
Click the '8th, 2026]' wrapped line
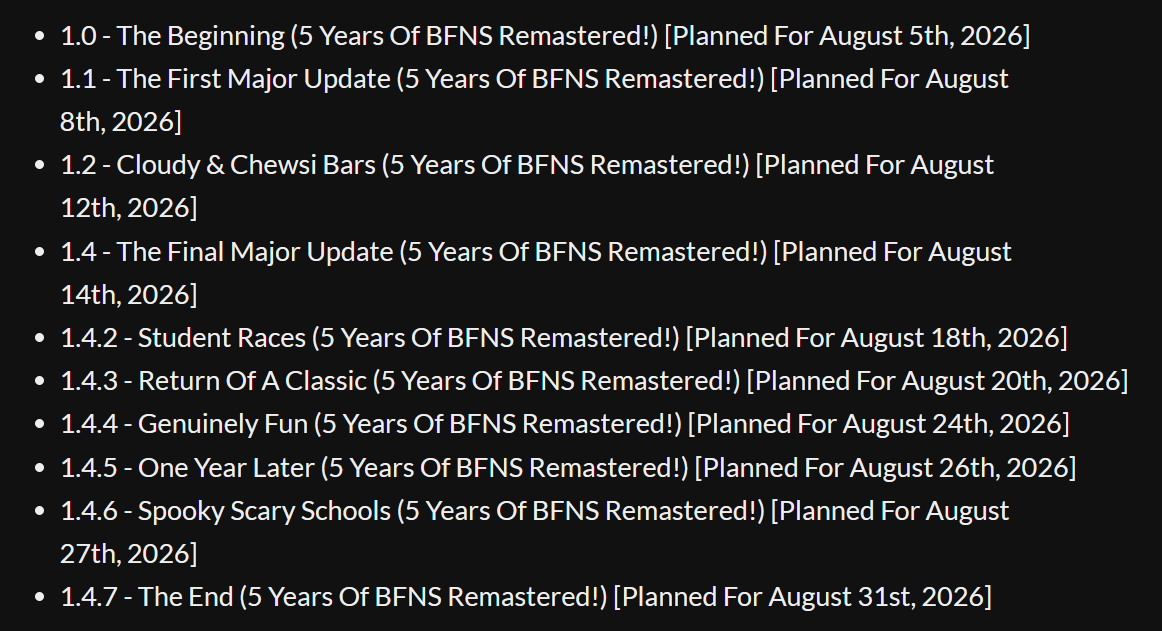coord(121,122)
